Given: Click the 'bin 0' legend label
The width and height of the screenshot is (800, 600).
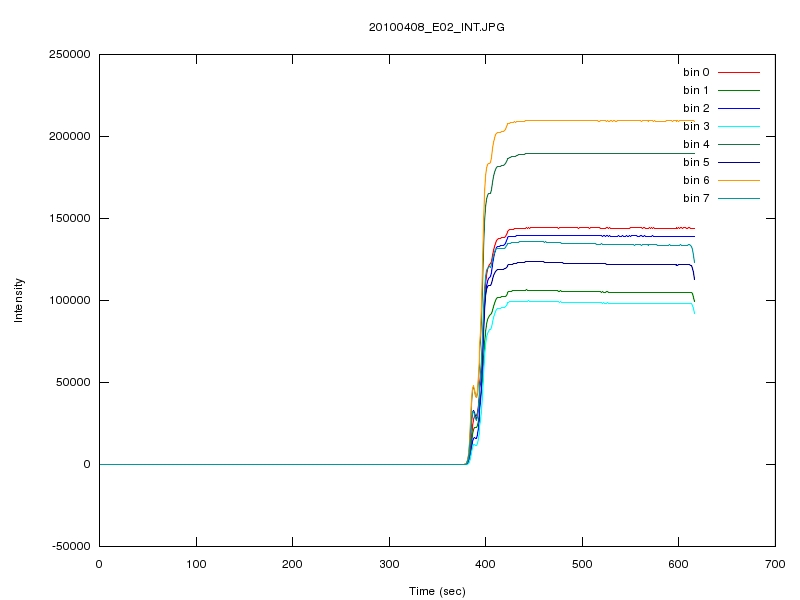Looking at the screenshot, I should click(696, 72).
